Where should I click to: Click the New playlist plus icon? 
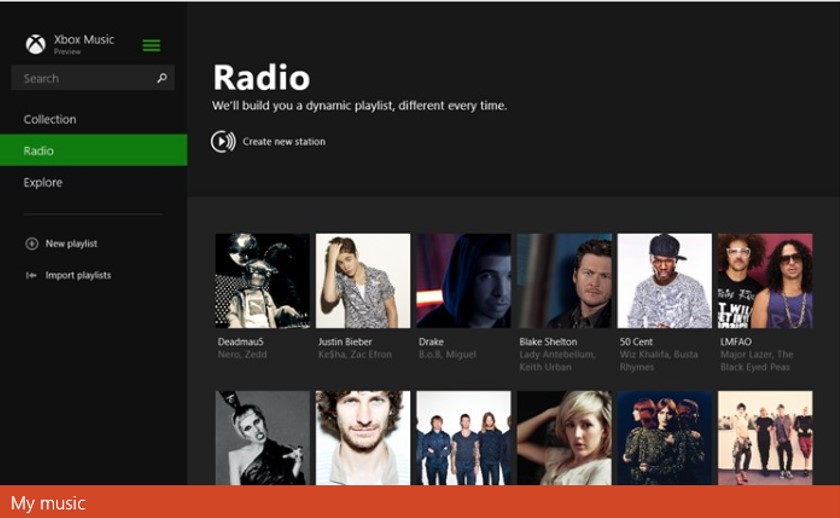(32, 244)
